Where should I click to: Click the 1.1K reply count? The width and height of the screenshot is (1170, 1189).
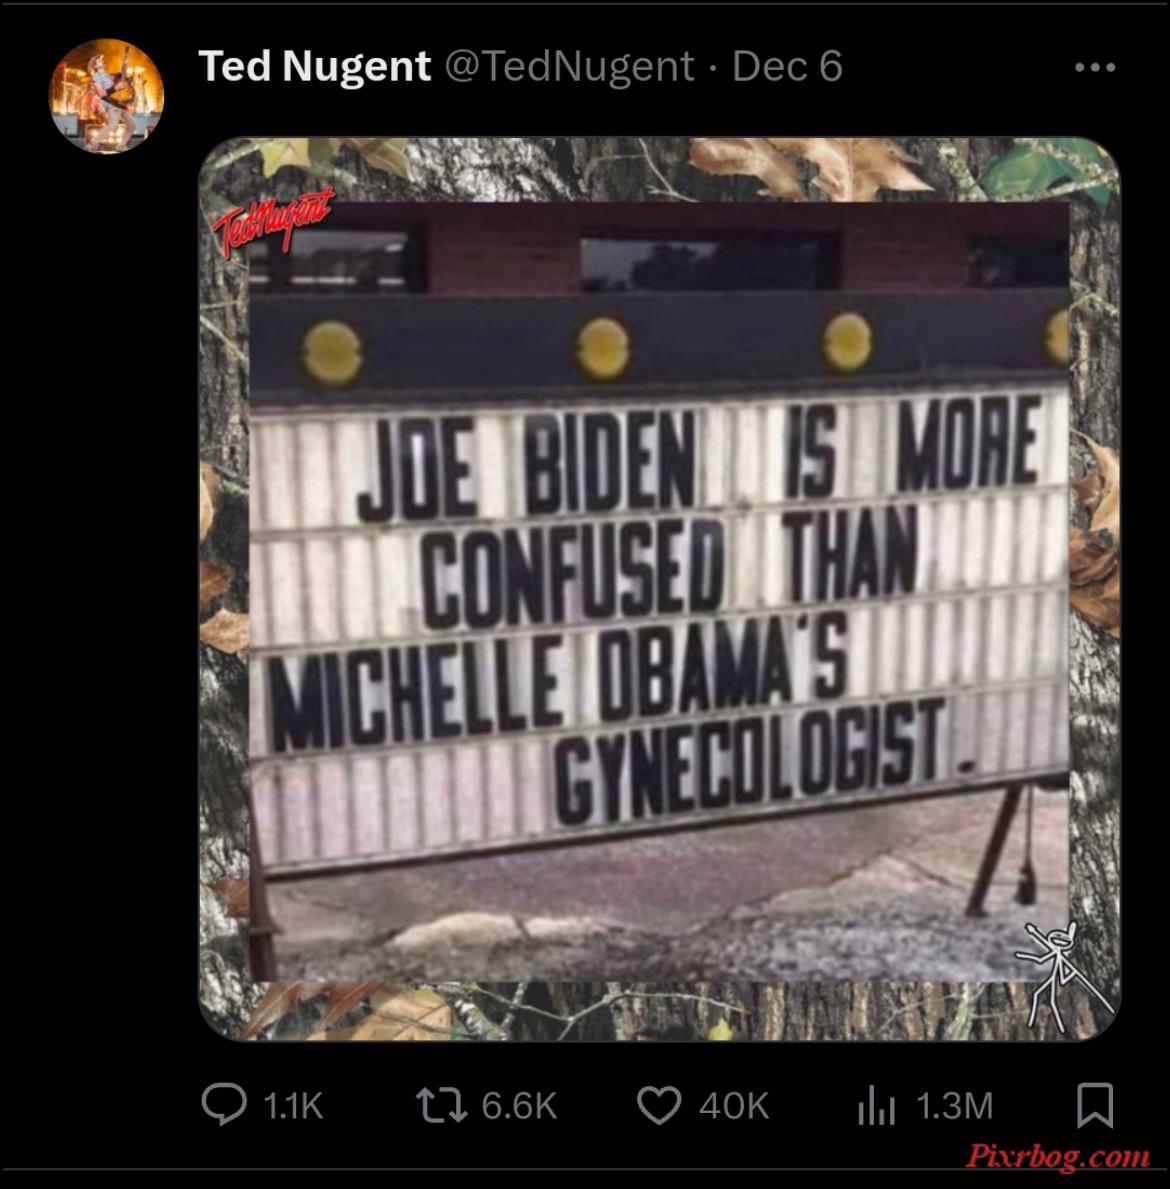293,1106
